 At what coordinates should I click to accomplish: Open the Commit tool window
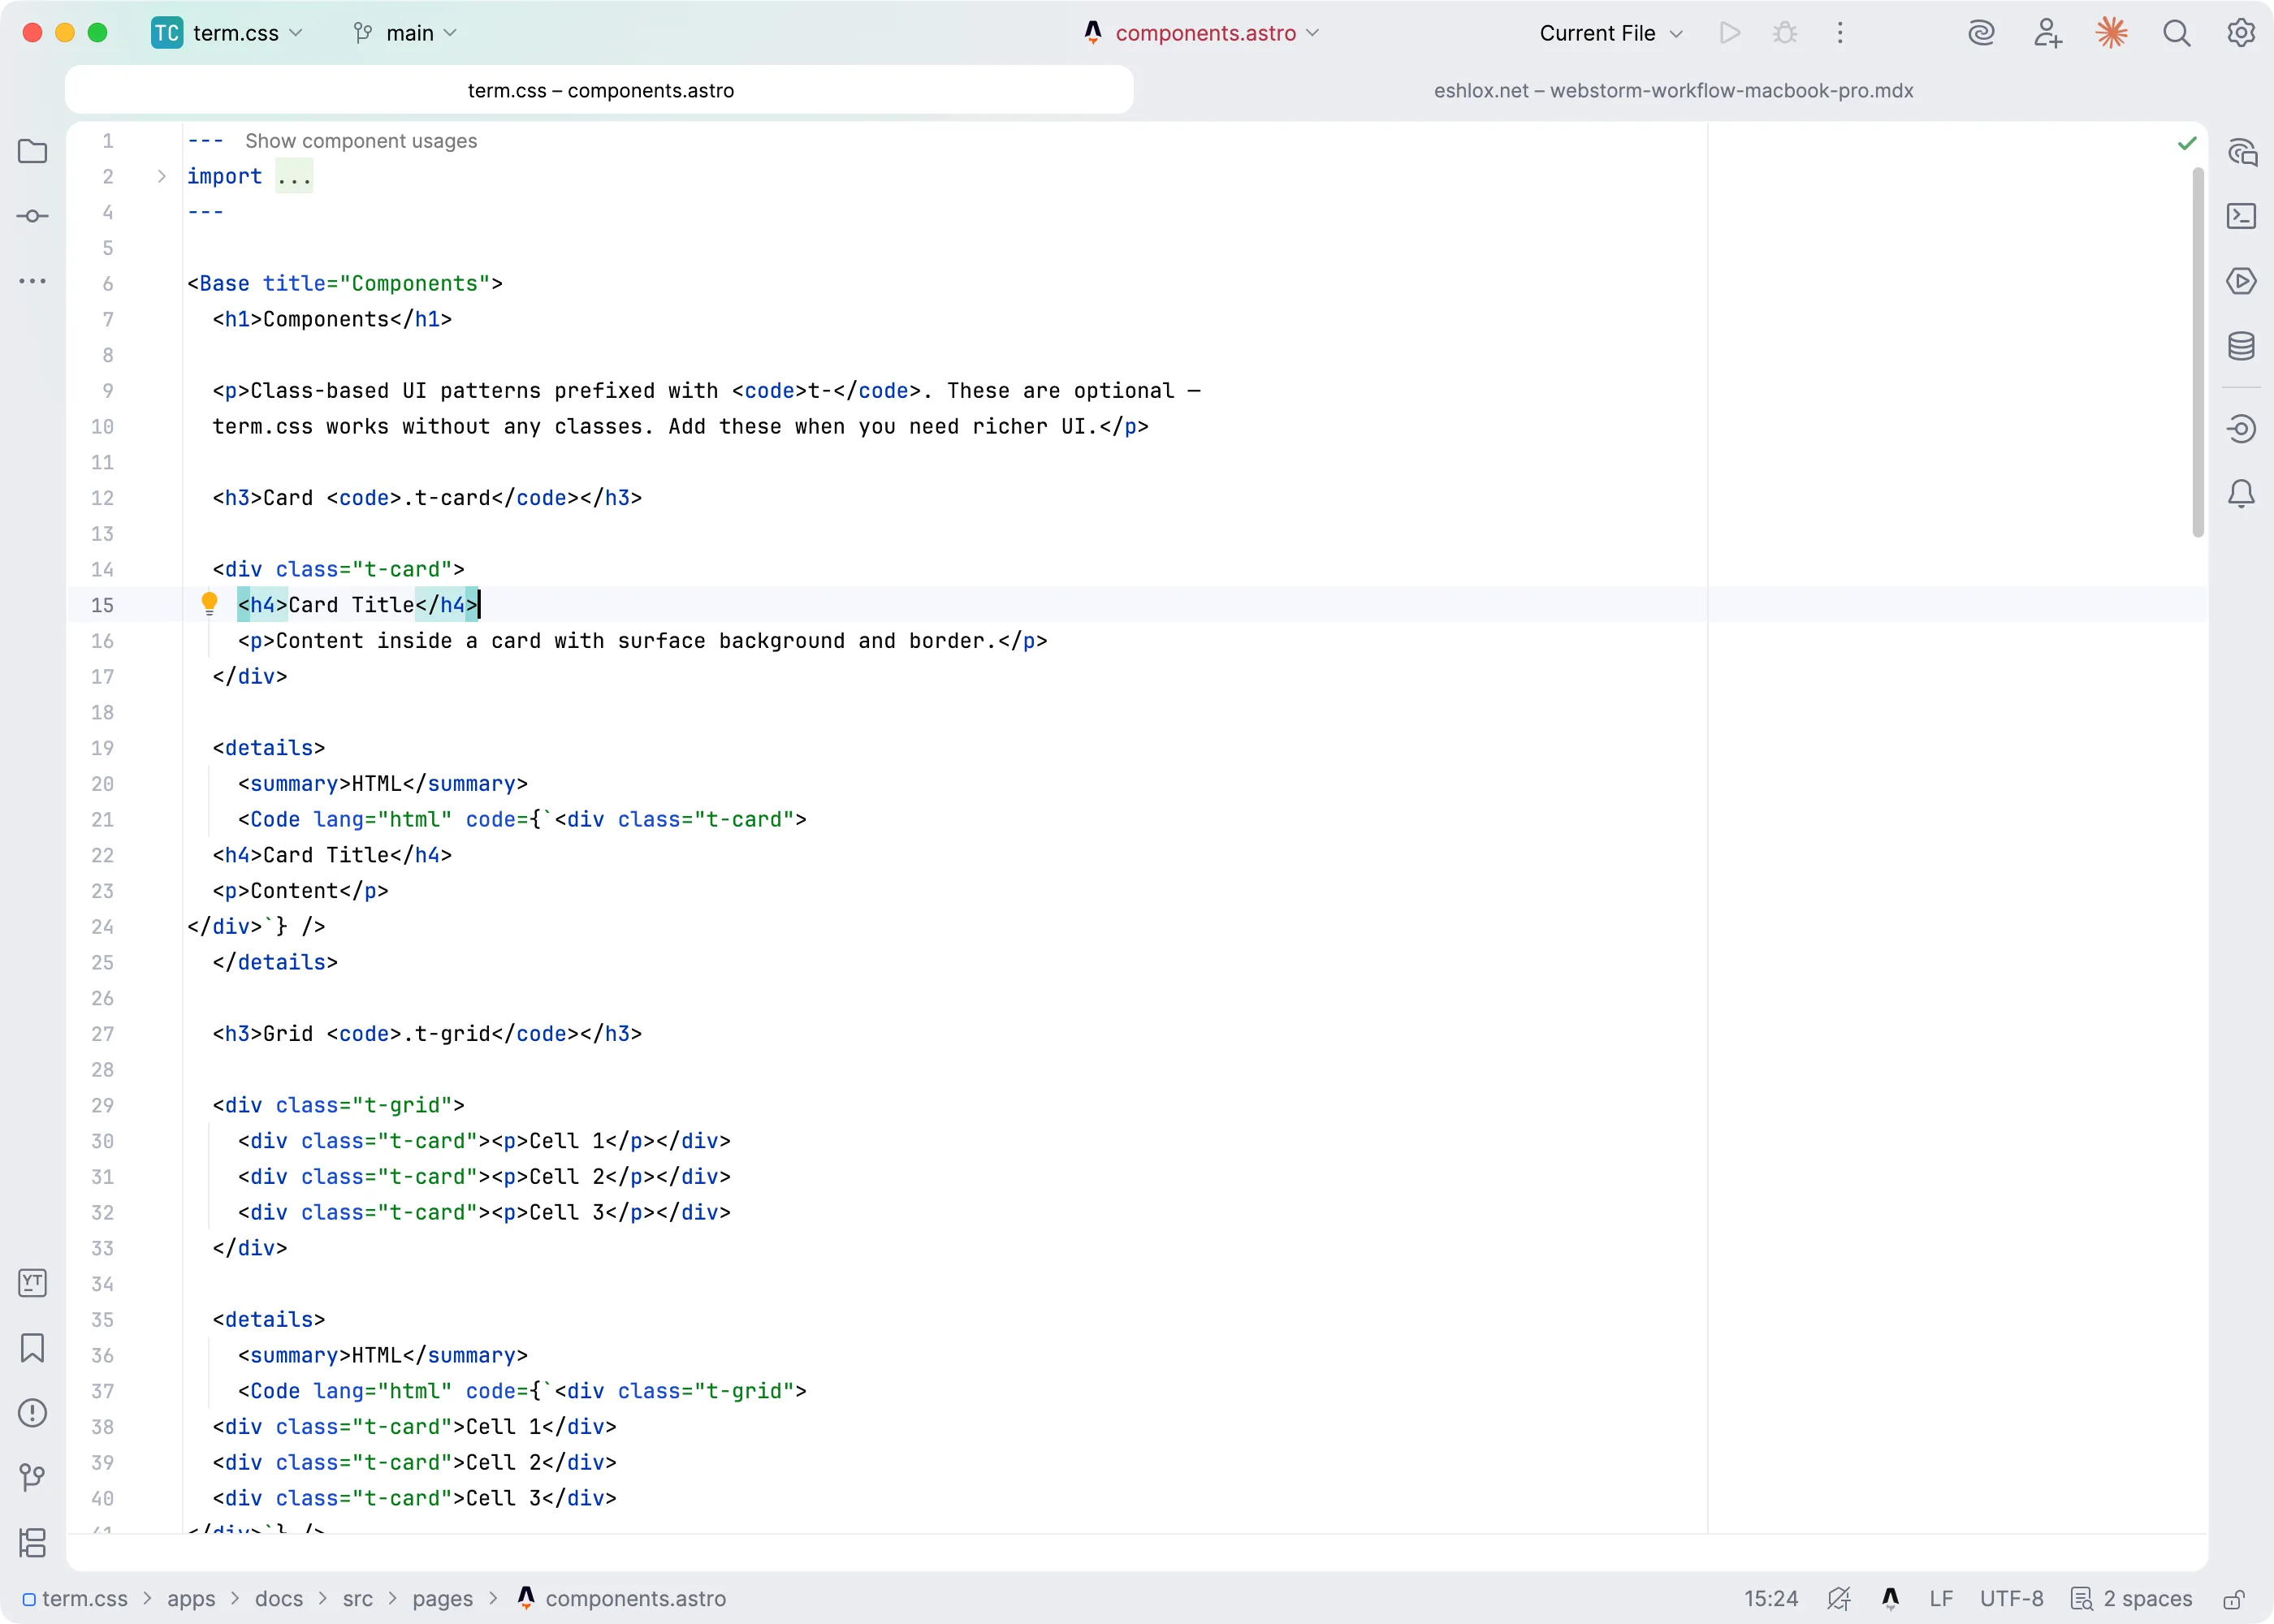[x=33, y=216]
